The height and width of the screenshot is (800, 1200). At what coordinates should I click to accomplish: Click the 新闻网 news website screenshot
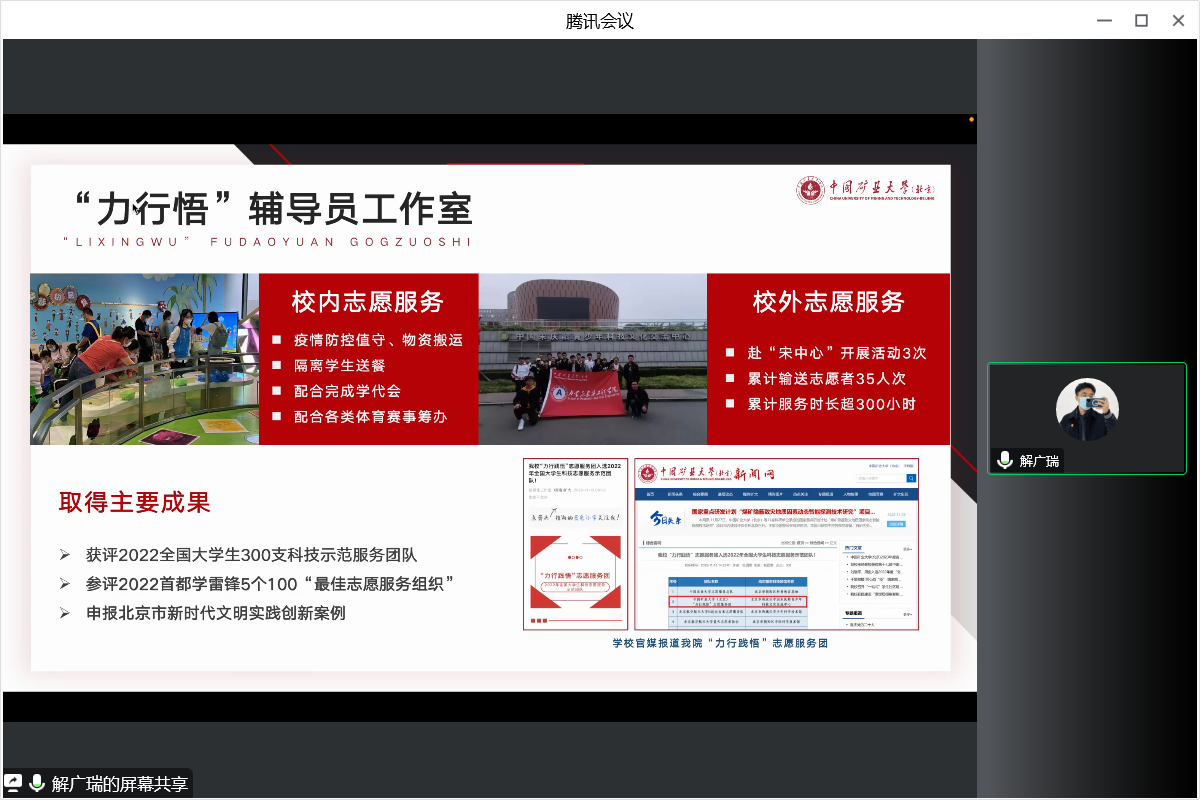776,545
